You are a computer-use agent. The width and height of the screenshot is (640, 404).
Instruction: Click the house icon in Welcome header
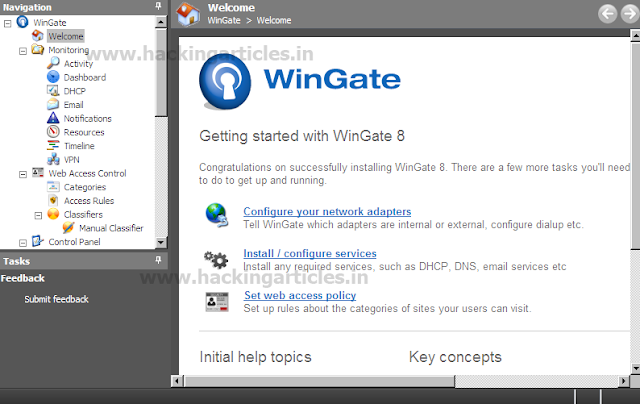coord(188,14)
